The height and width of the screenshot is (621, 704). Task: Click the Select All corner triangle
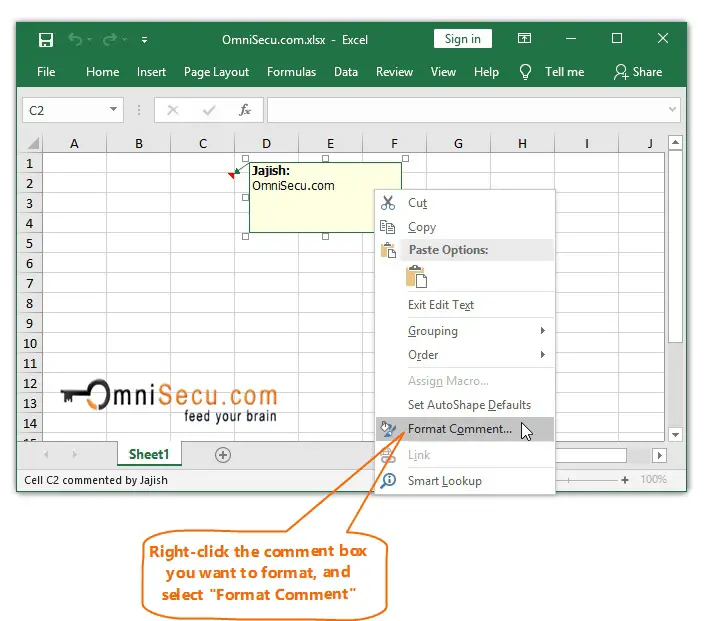coord(32,144)
